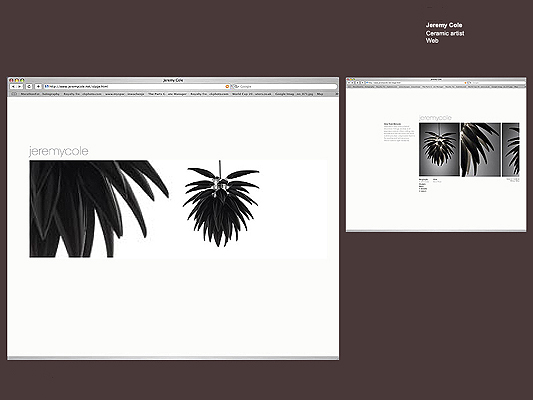Click the magnifier icon in Google search field
This screenshot has width=533, height=400.
click(x=237, y=87)
